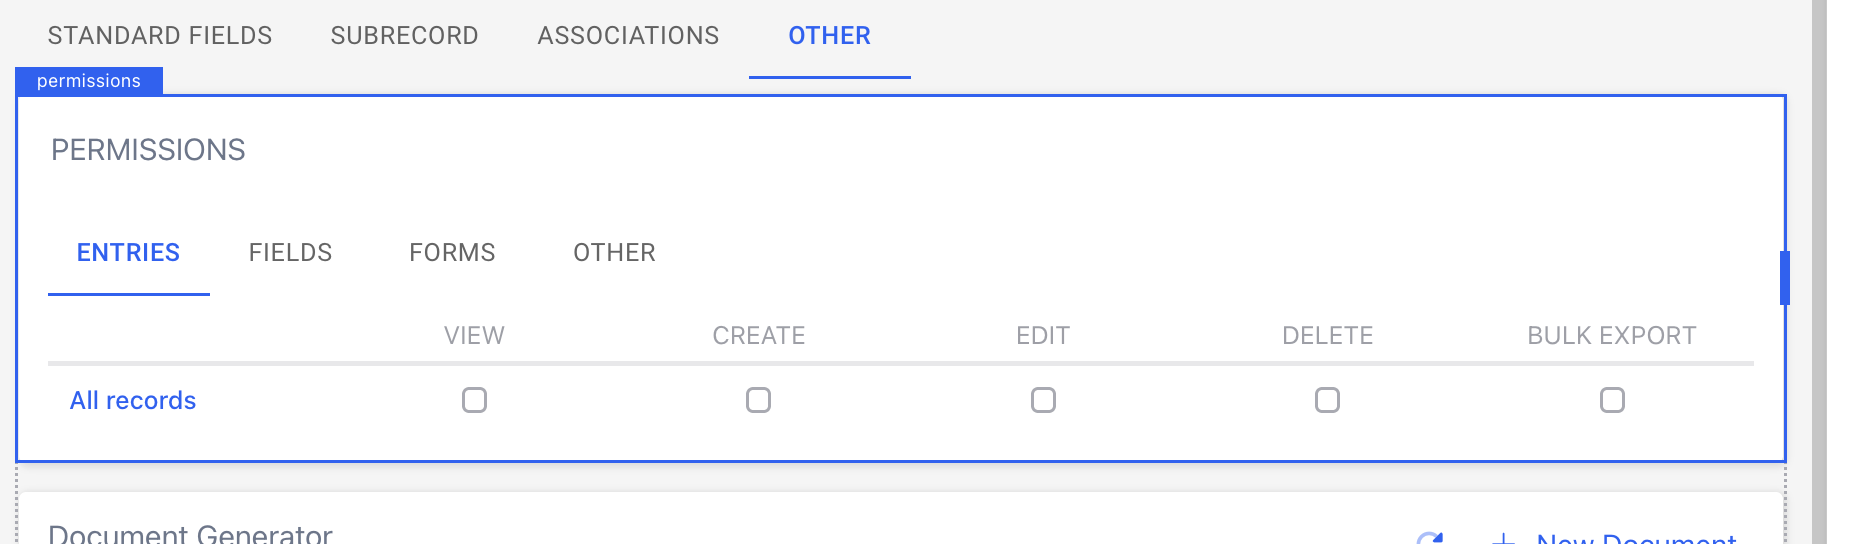Viewport: 1850px width, 544px height.
Task: Enable Create permission for All records
Action: pyautogui.click(x=758, y=400)
